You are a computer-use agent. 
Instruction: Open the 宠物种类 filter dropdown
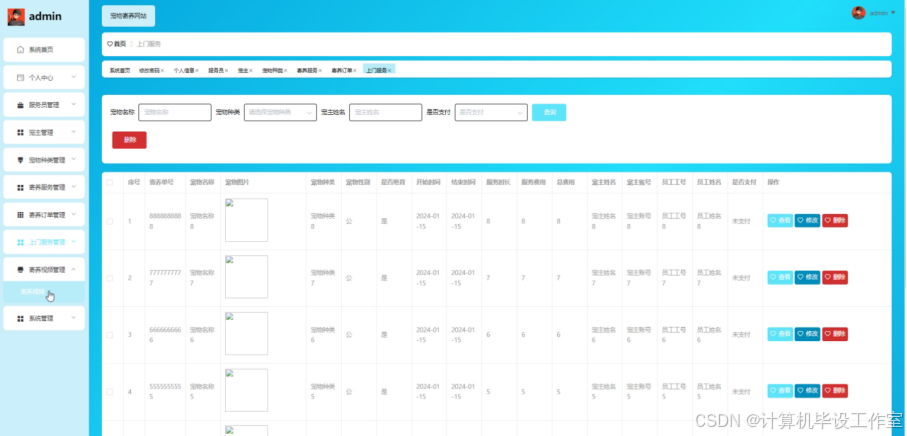coord(281,113)
